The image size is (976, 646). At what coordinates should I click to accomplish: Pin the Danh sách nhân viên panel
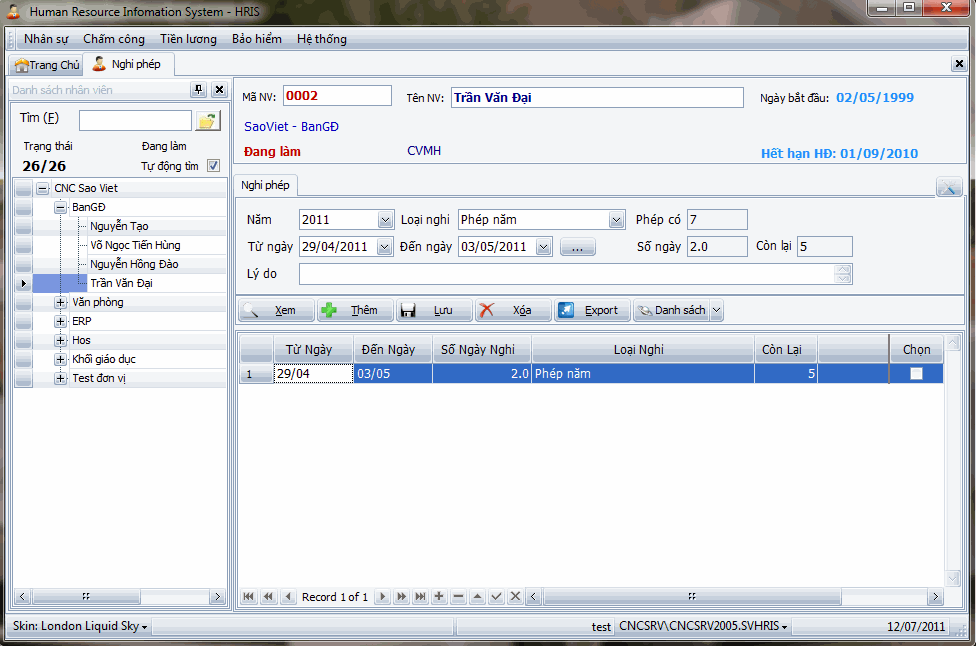pos(198,90)
